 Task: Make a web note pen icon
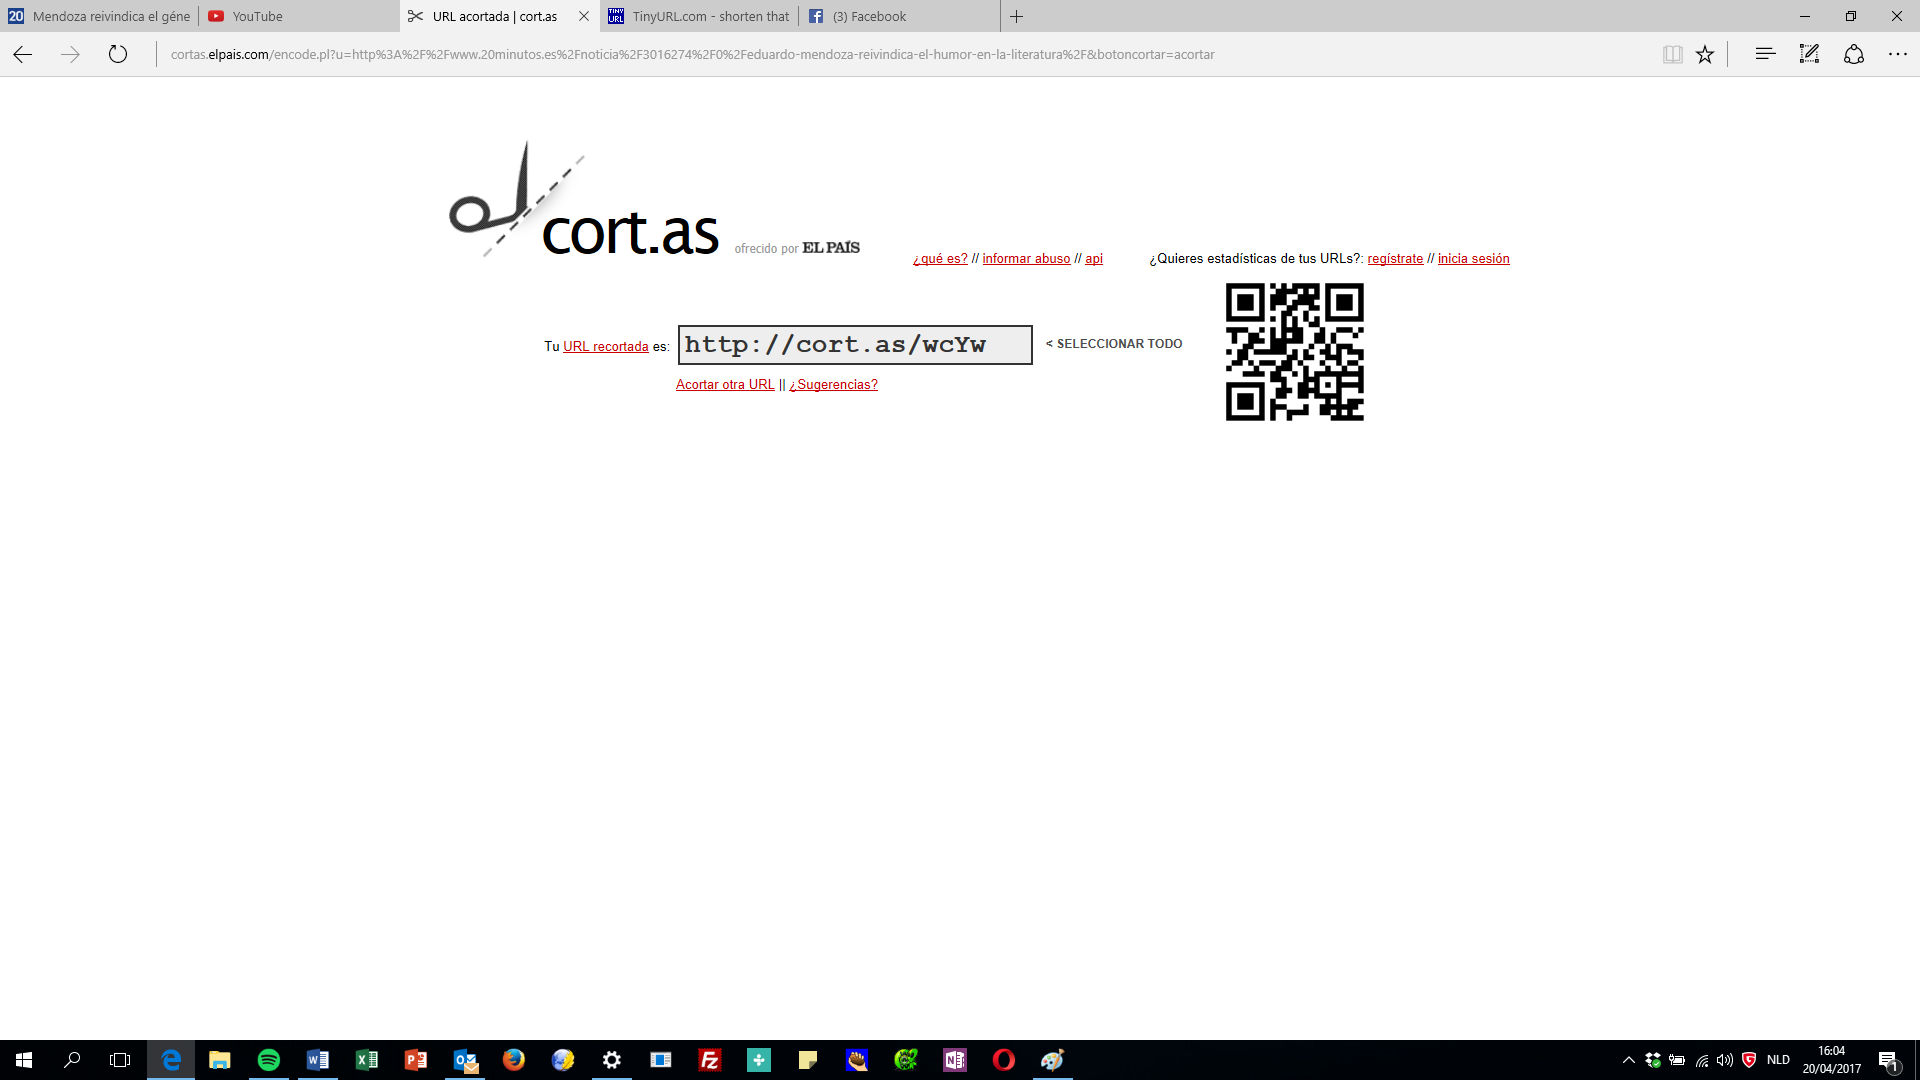(x=1809, y=54)
